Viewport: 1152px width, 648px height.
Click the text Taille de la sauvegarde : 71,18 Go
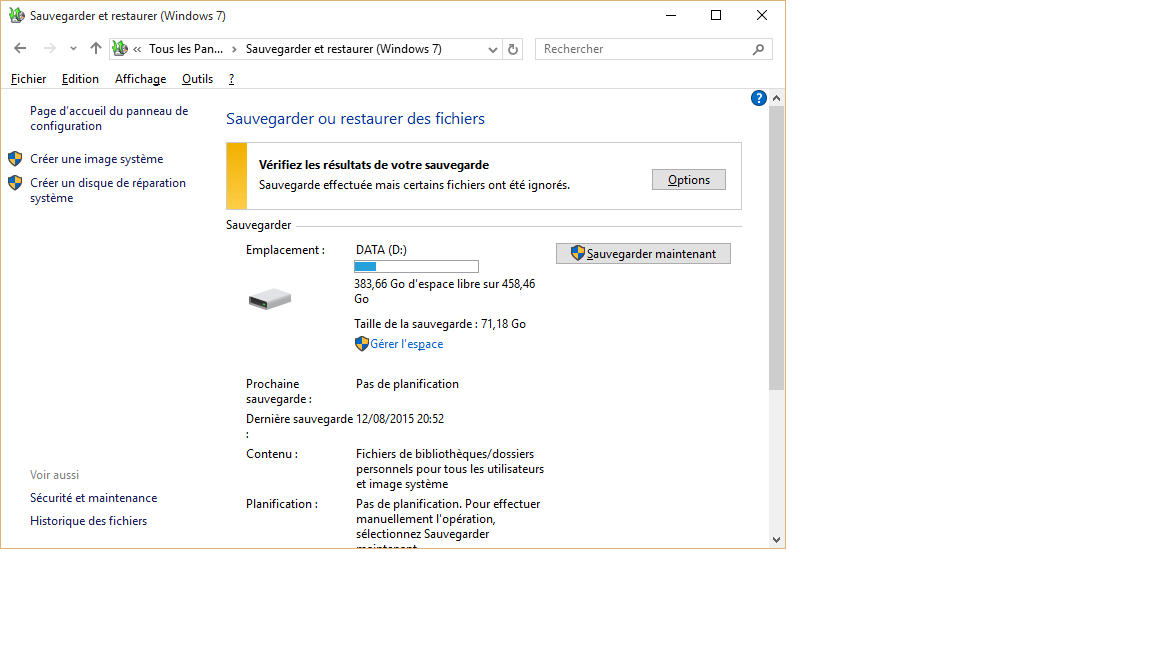tap(440, 324)
